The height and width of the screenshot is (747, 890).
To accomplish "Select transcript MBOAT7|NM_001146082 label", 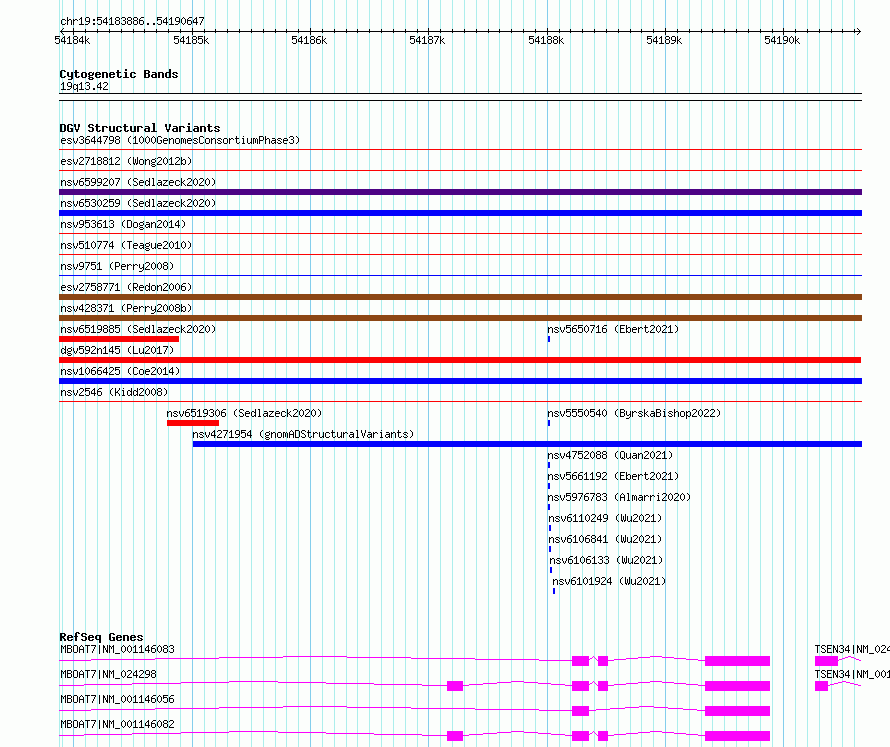I will (x=117, y=724).
